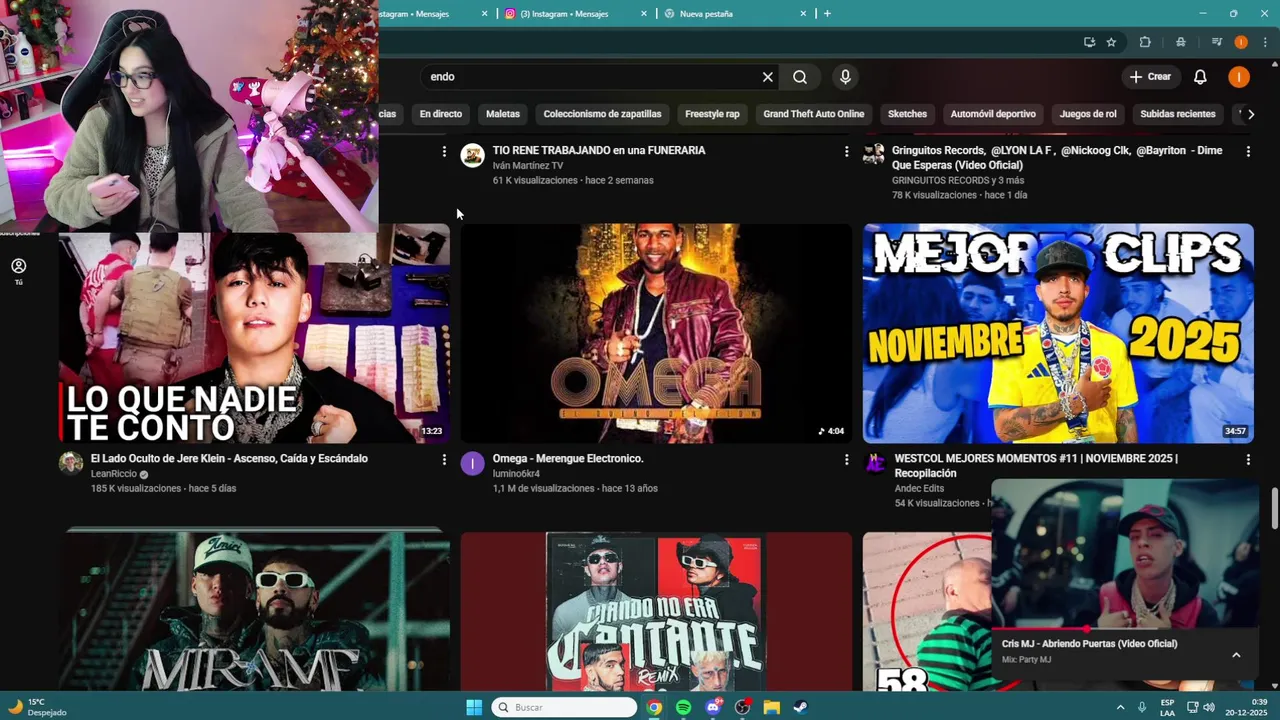Open the Chrome profile avatar
This screenshot has width=1280, height=720.
tap(1241, 42)
